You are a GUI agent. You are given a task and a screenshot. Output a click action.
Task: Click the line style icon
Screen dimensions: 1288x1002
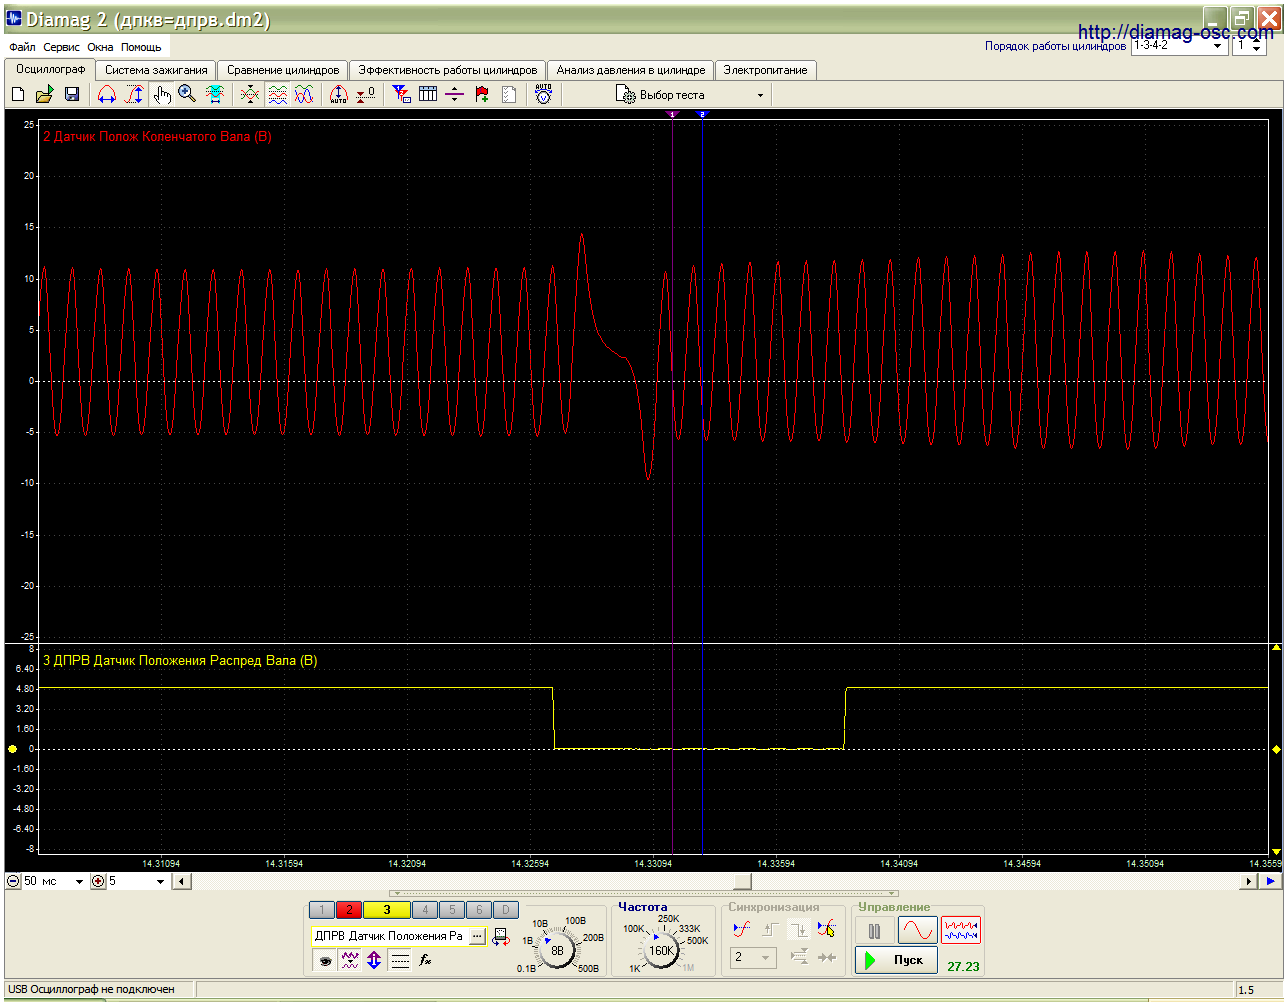(400, 961)
